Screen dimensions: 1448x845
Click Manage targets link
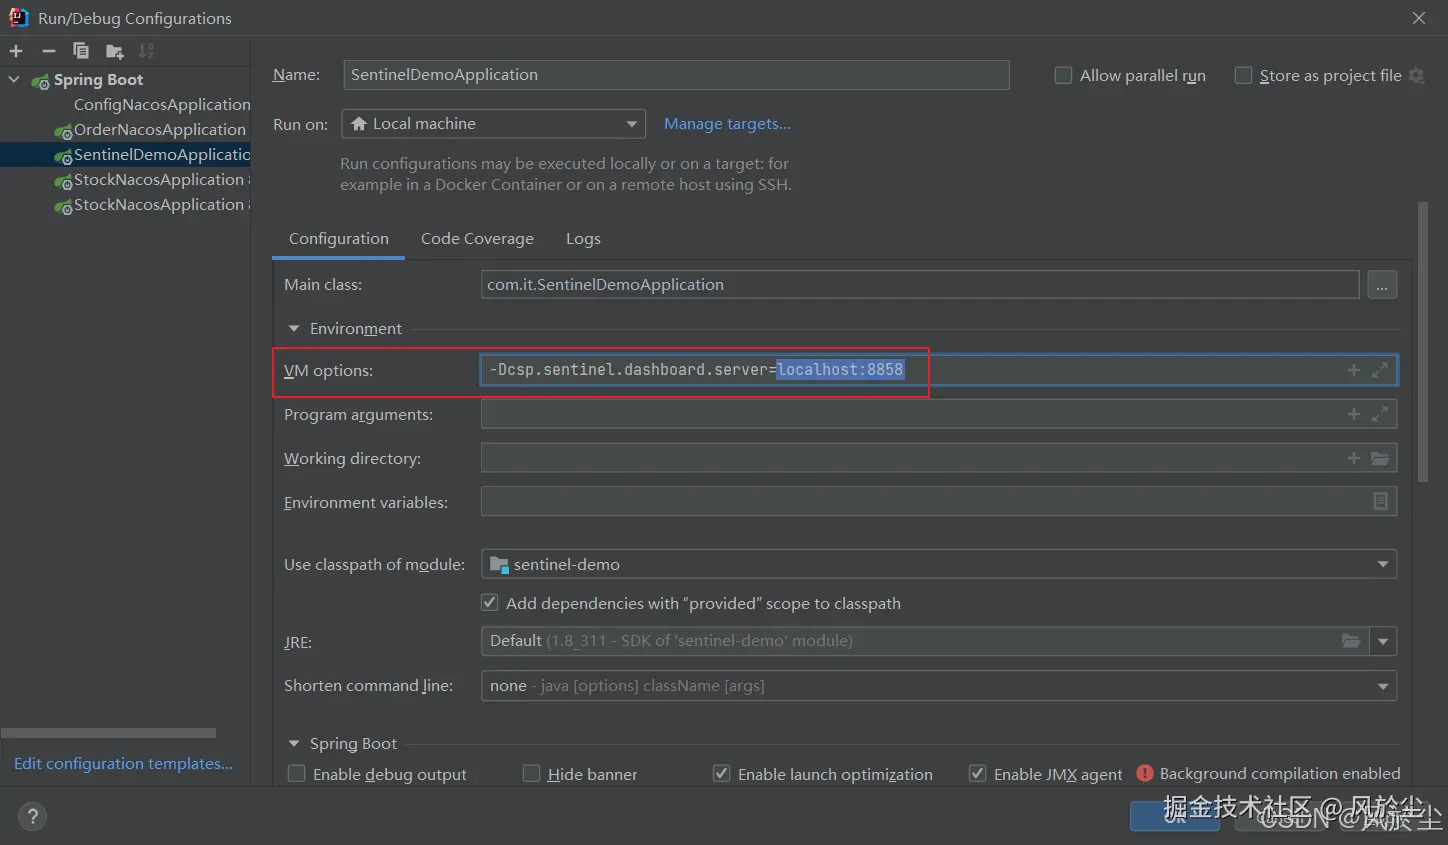[x=727, y=124]
